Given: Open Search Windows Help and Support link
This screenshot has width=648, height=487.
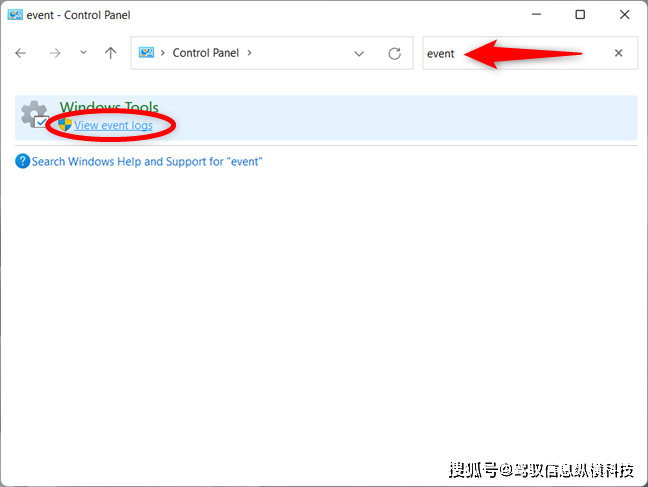Looking at the screenshot, I should coord(147,162).
